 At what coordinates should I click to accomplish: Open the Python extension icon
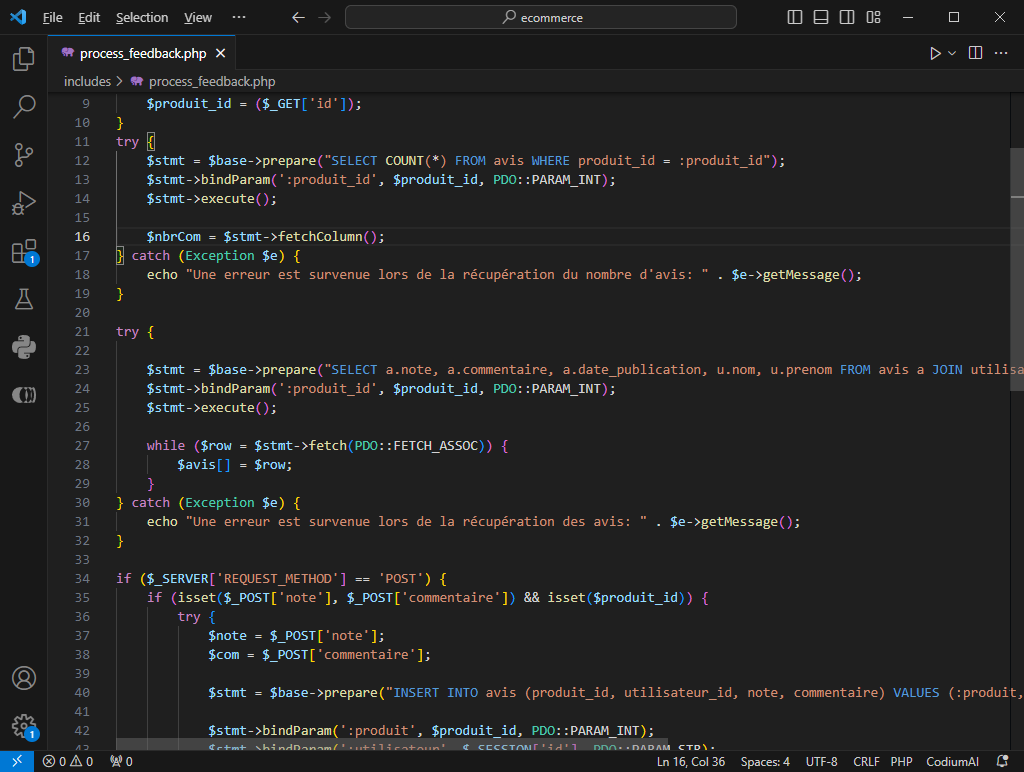tap(24, 347)
